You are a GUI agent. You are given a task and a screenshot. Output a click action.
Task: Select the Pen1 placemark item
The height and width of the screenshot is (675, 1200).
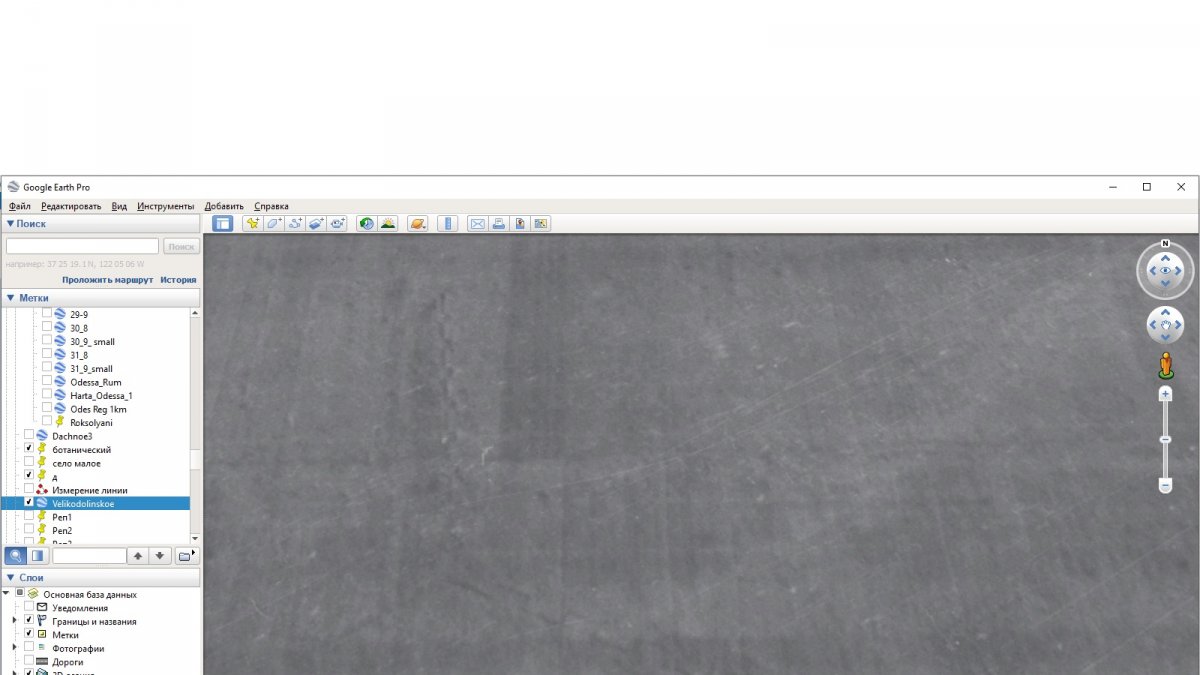click(x=62, y=517)
